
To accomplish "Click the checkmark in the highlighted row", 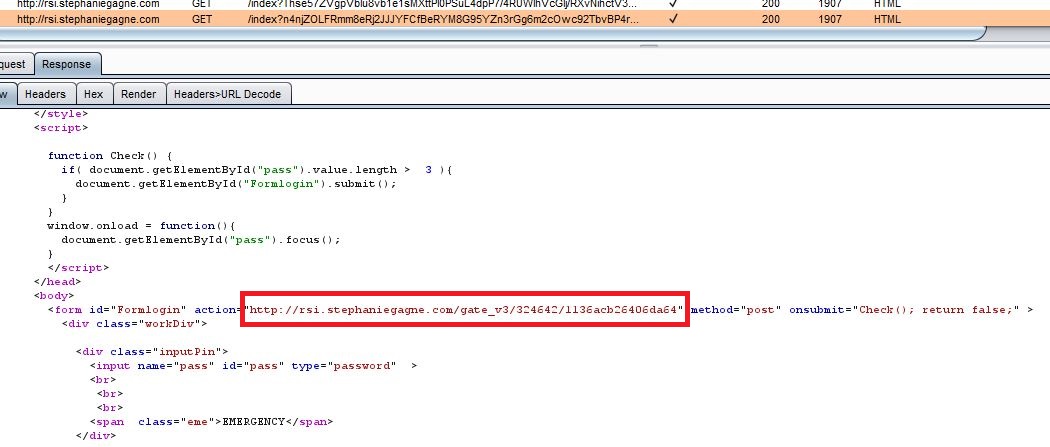I will pos(673,19).
